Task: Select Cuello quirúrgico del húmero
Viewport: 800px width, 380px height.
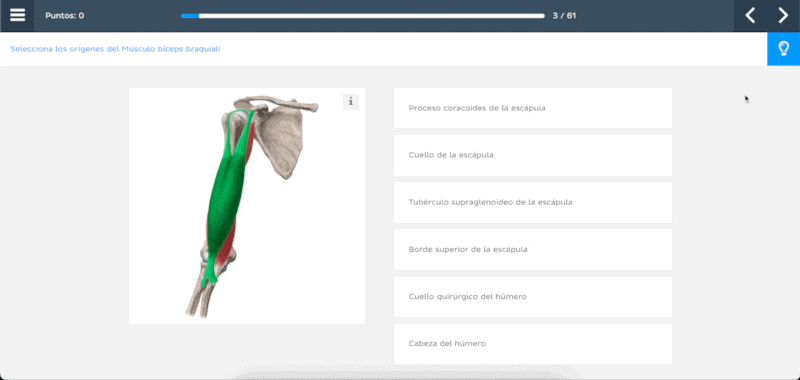Action: (533, 296)
